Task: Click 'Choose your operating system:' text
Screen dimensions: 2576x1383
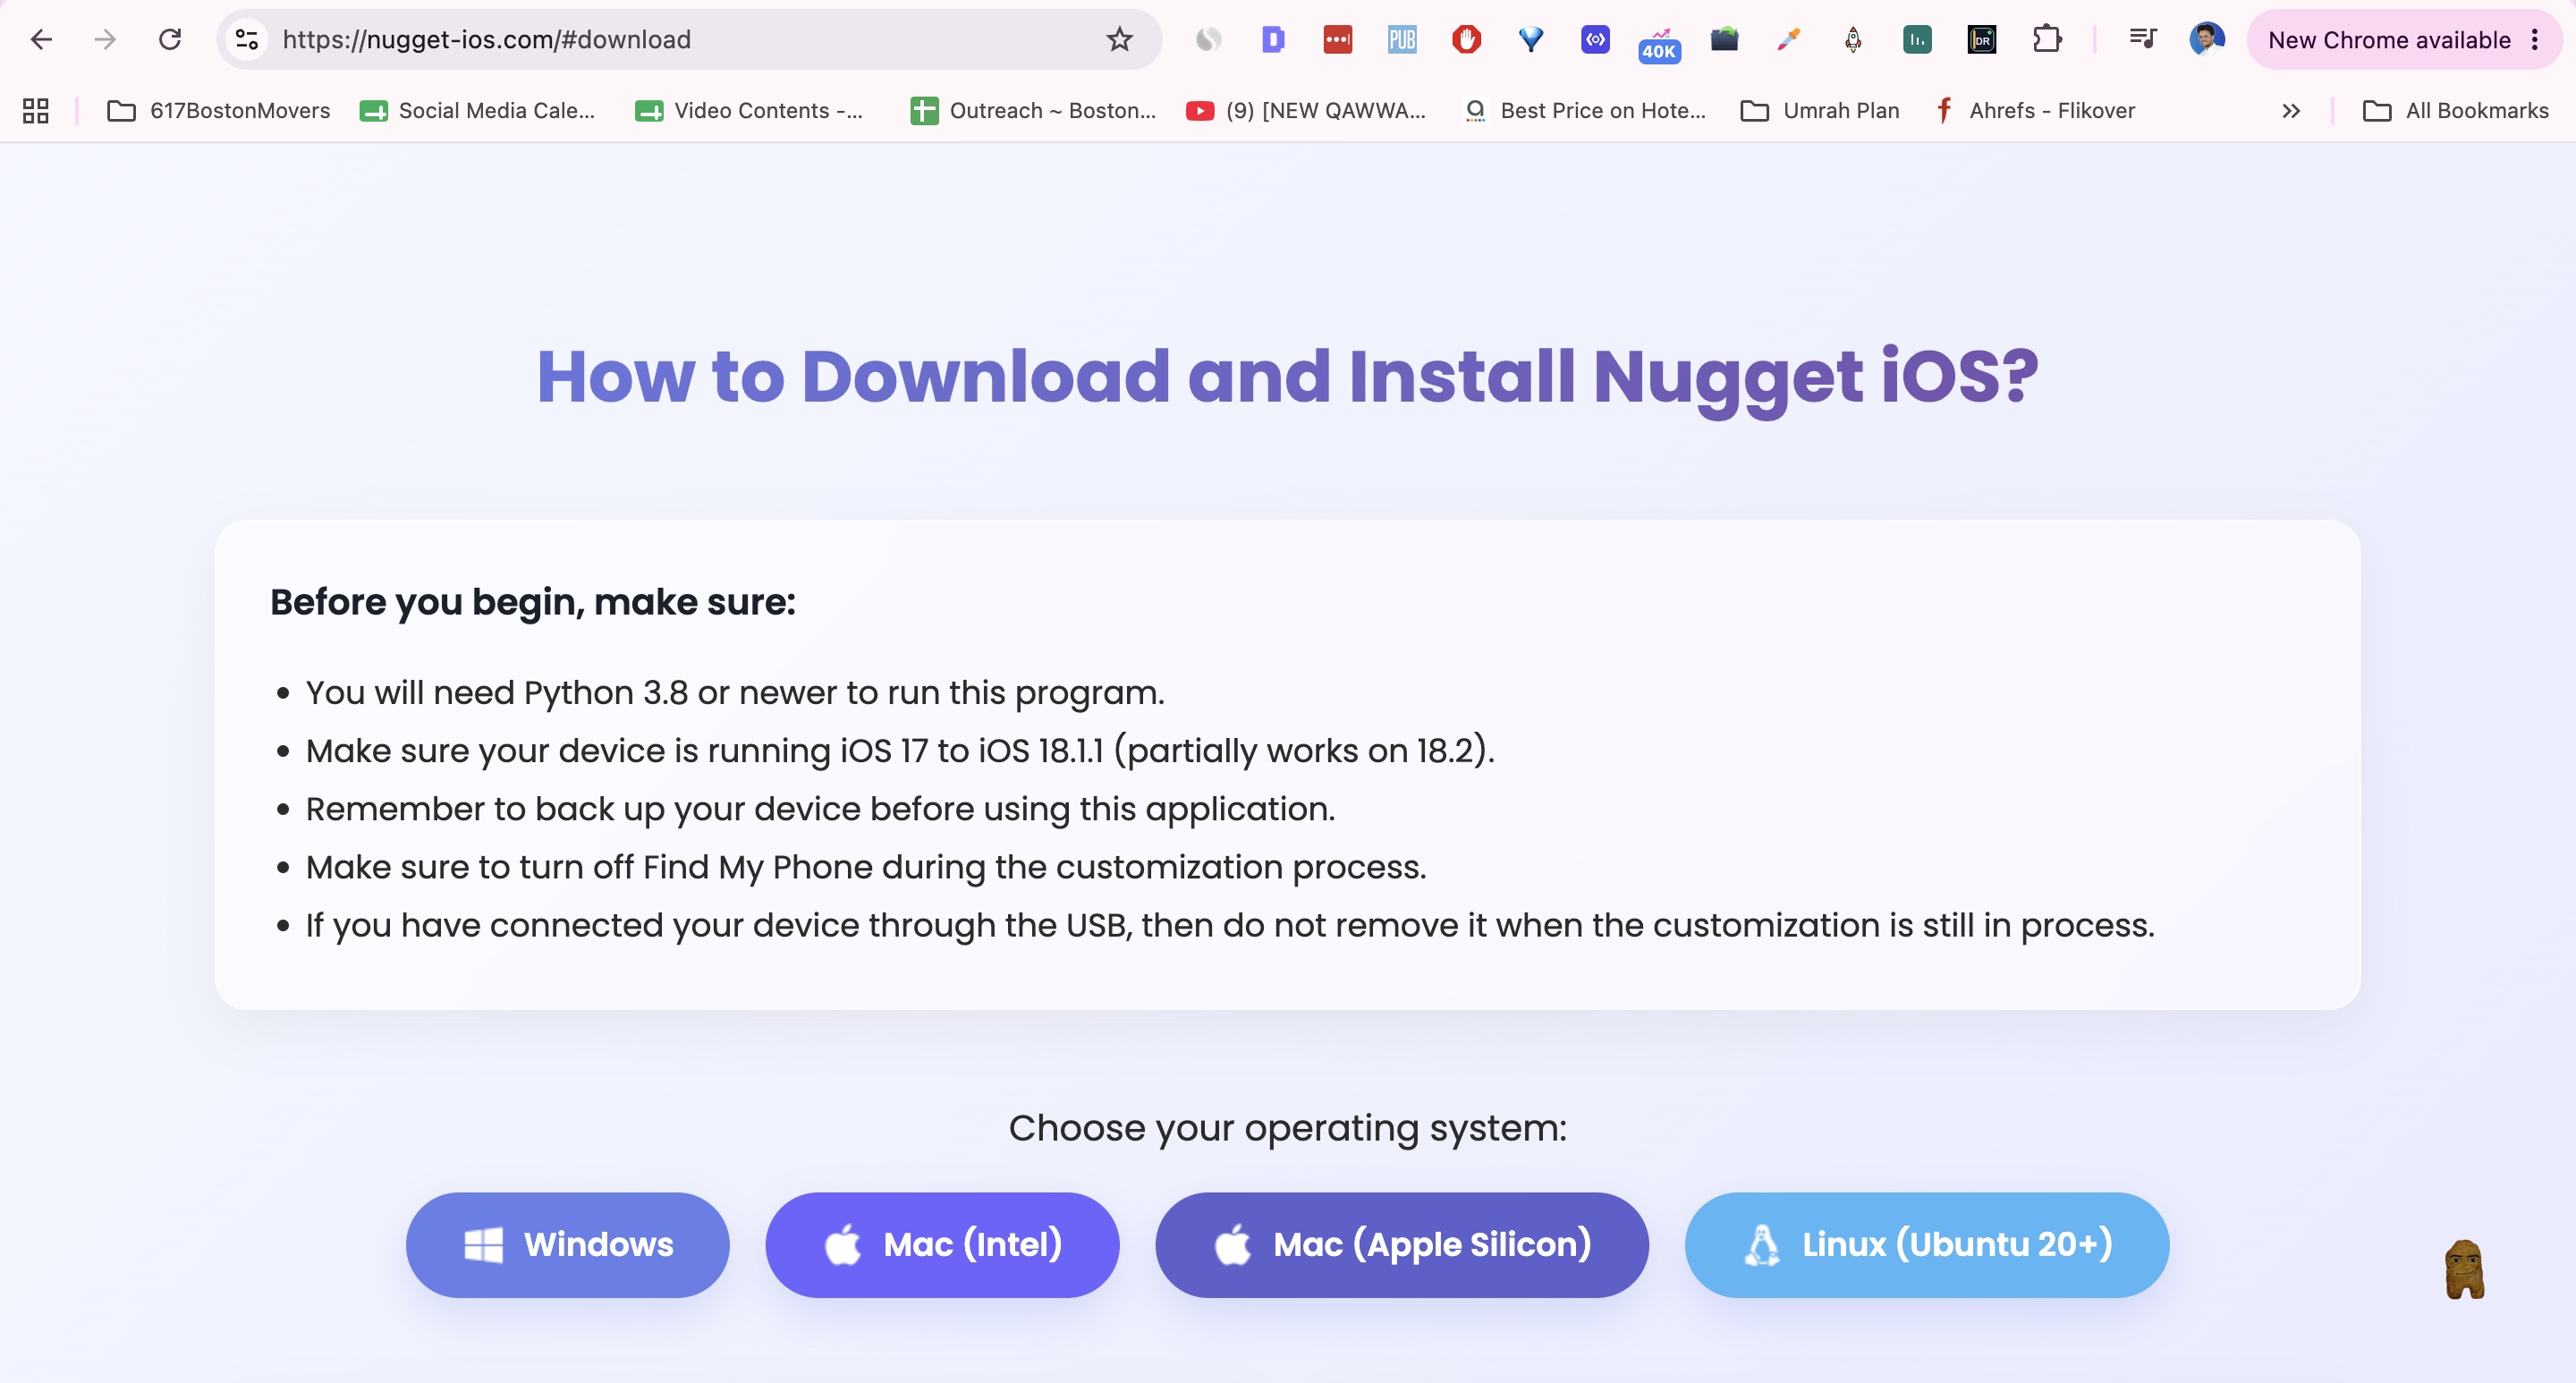Action: (1288, 1128)
